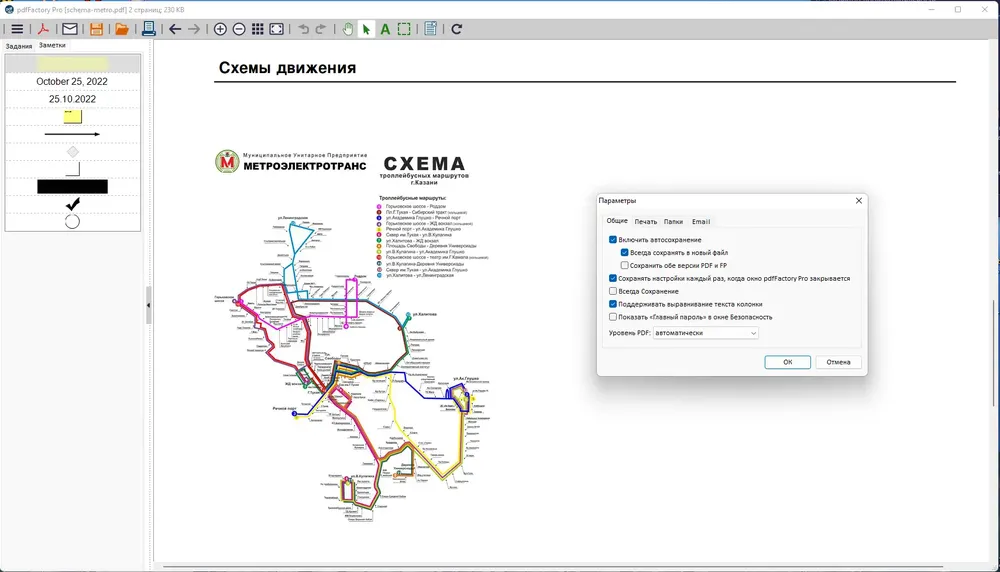The height and width of the screenshot is (572, 1000).
Task: Click the printer icon in toolbar
Action: tap(149, 29)
